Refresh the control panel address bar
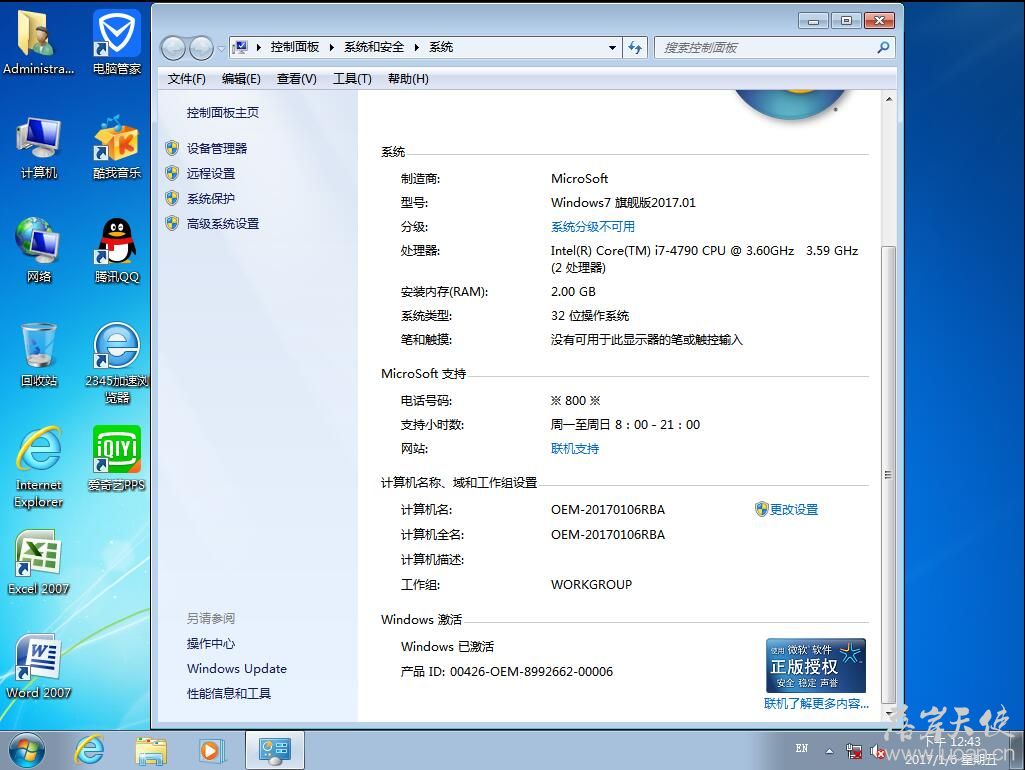The height and width of the screenshot is (770, 1025). [635, 47]
